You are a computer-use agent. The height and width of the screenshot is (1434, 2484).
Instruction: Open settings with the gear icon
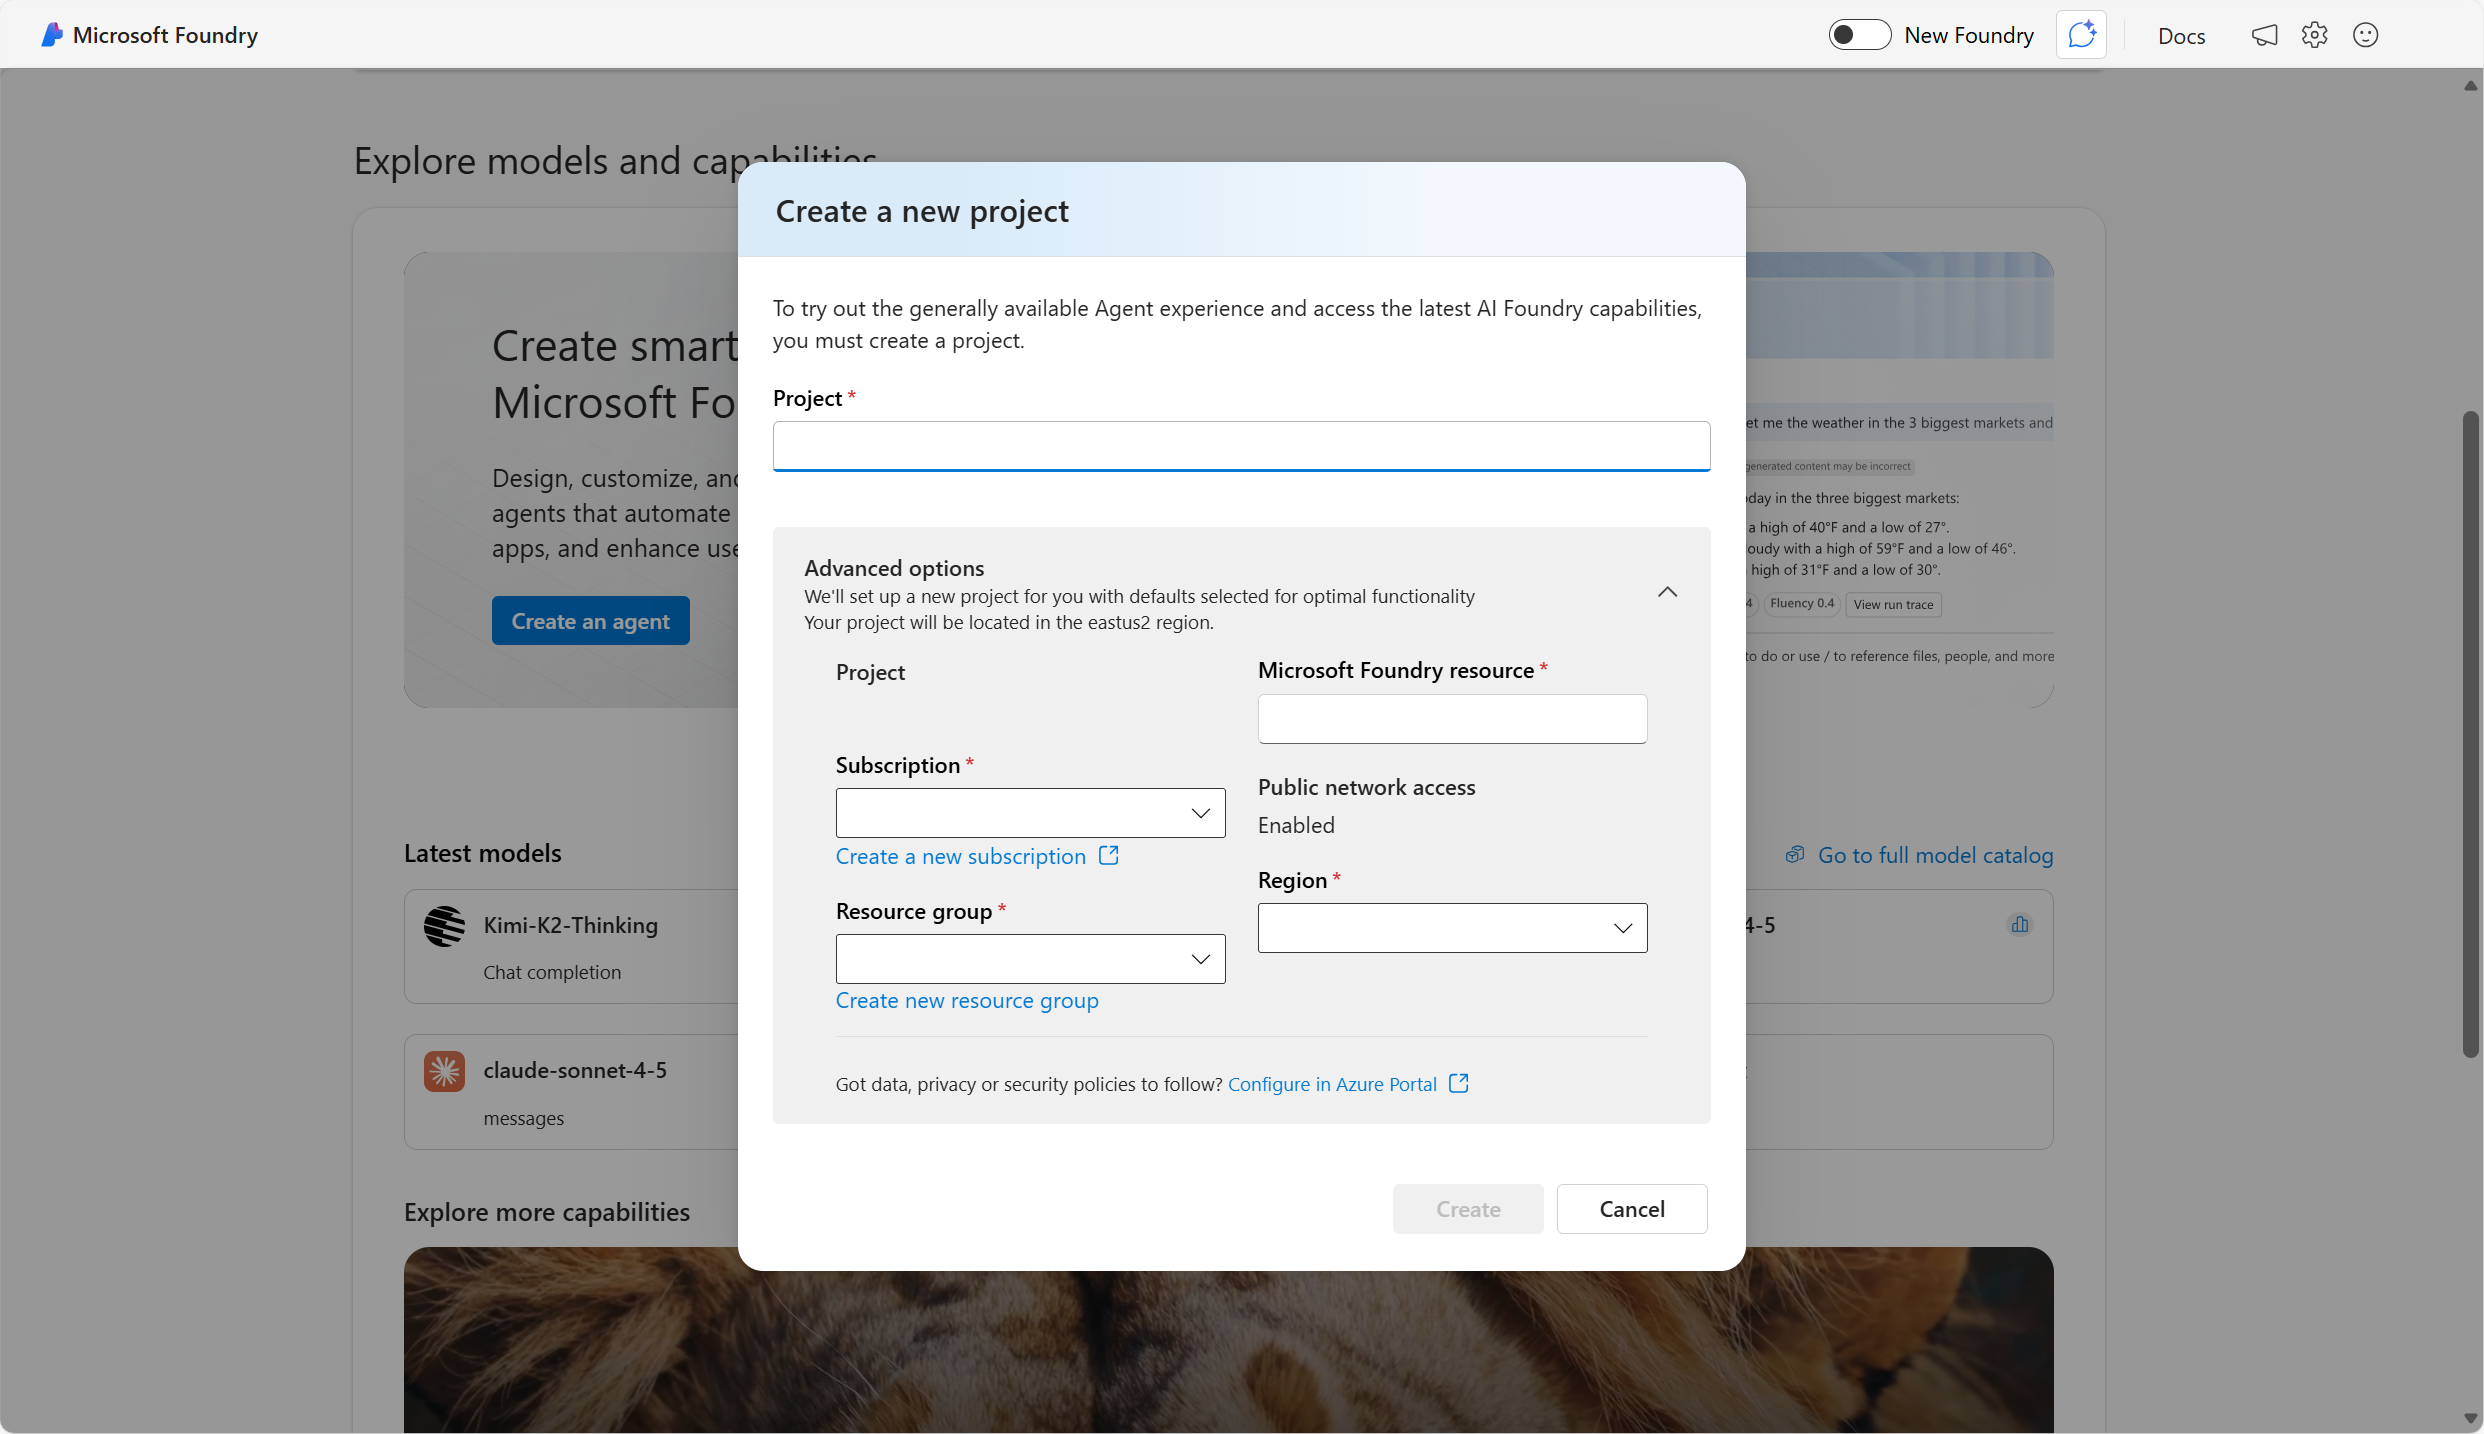pyautogui.click(x=2315, y=34)
